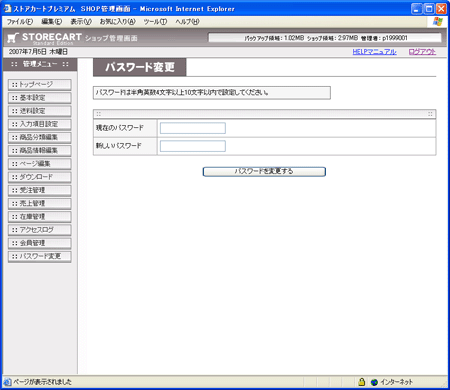Focus the 新しいパスワード input field

click(x=193, y=146)
